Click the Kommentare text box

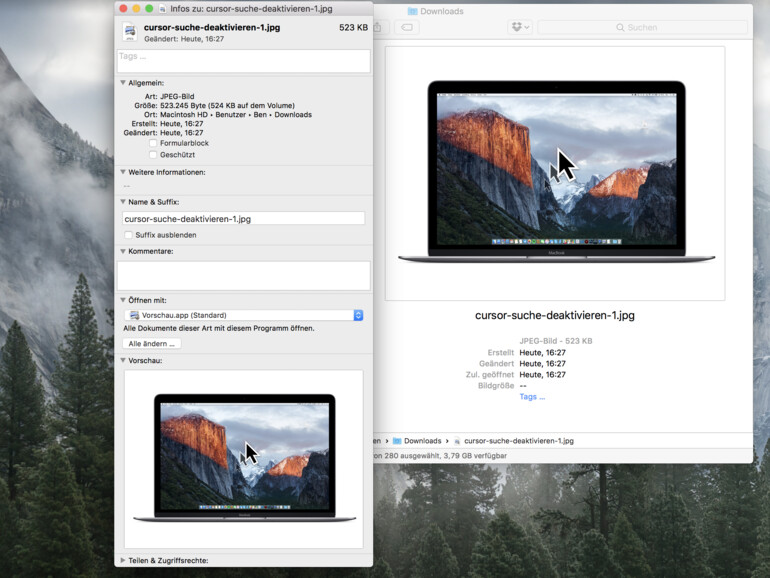coord(244,275)
